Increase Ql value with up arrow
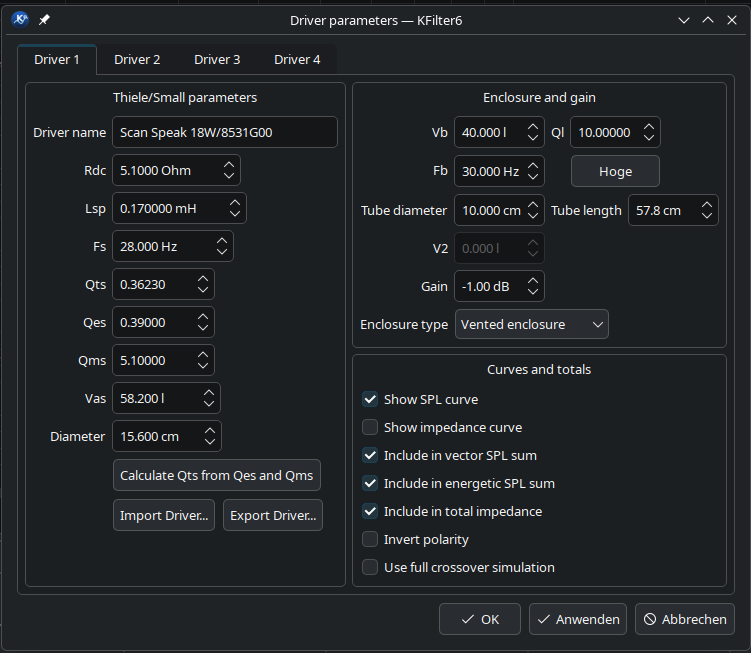Viewport: 751px width, 653px height. tap(649, 127)
